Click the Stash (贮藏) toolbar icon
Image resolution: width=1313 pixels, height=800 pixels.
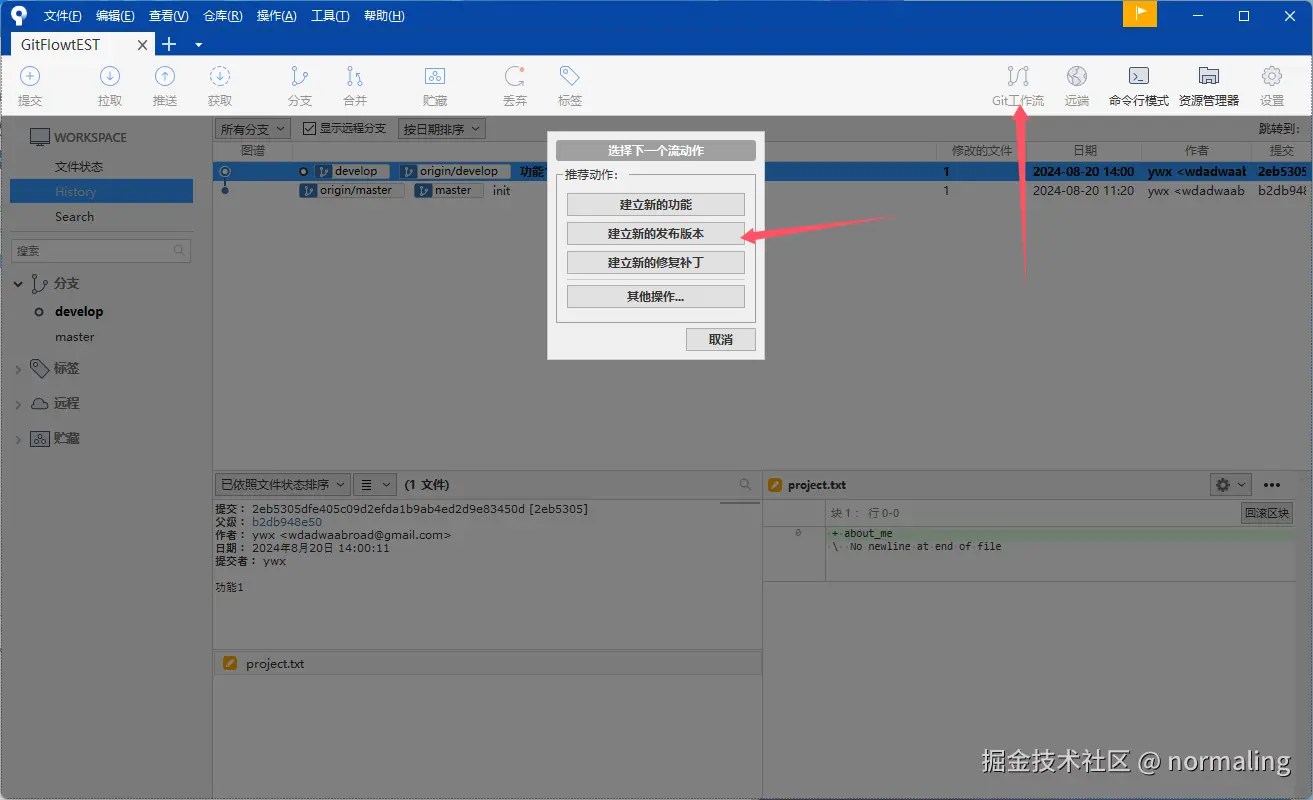click(x=435, y=76)
